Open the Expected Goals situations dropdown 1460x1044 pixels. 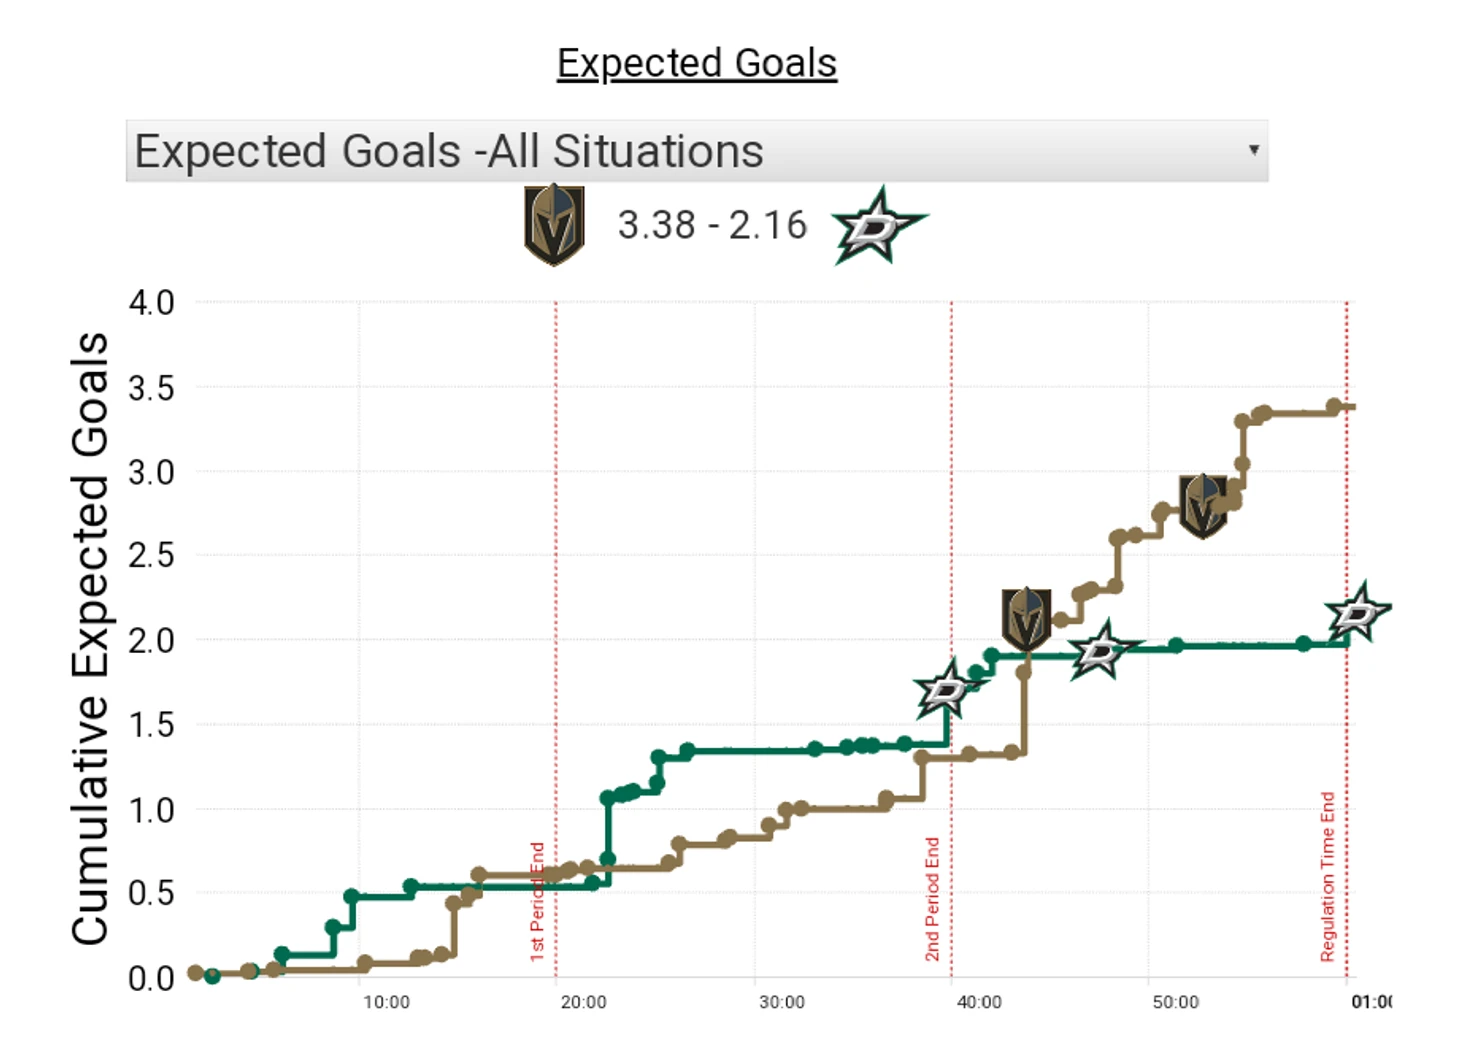point(697,151)
